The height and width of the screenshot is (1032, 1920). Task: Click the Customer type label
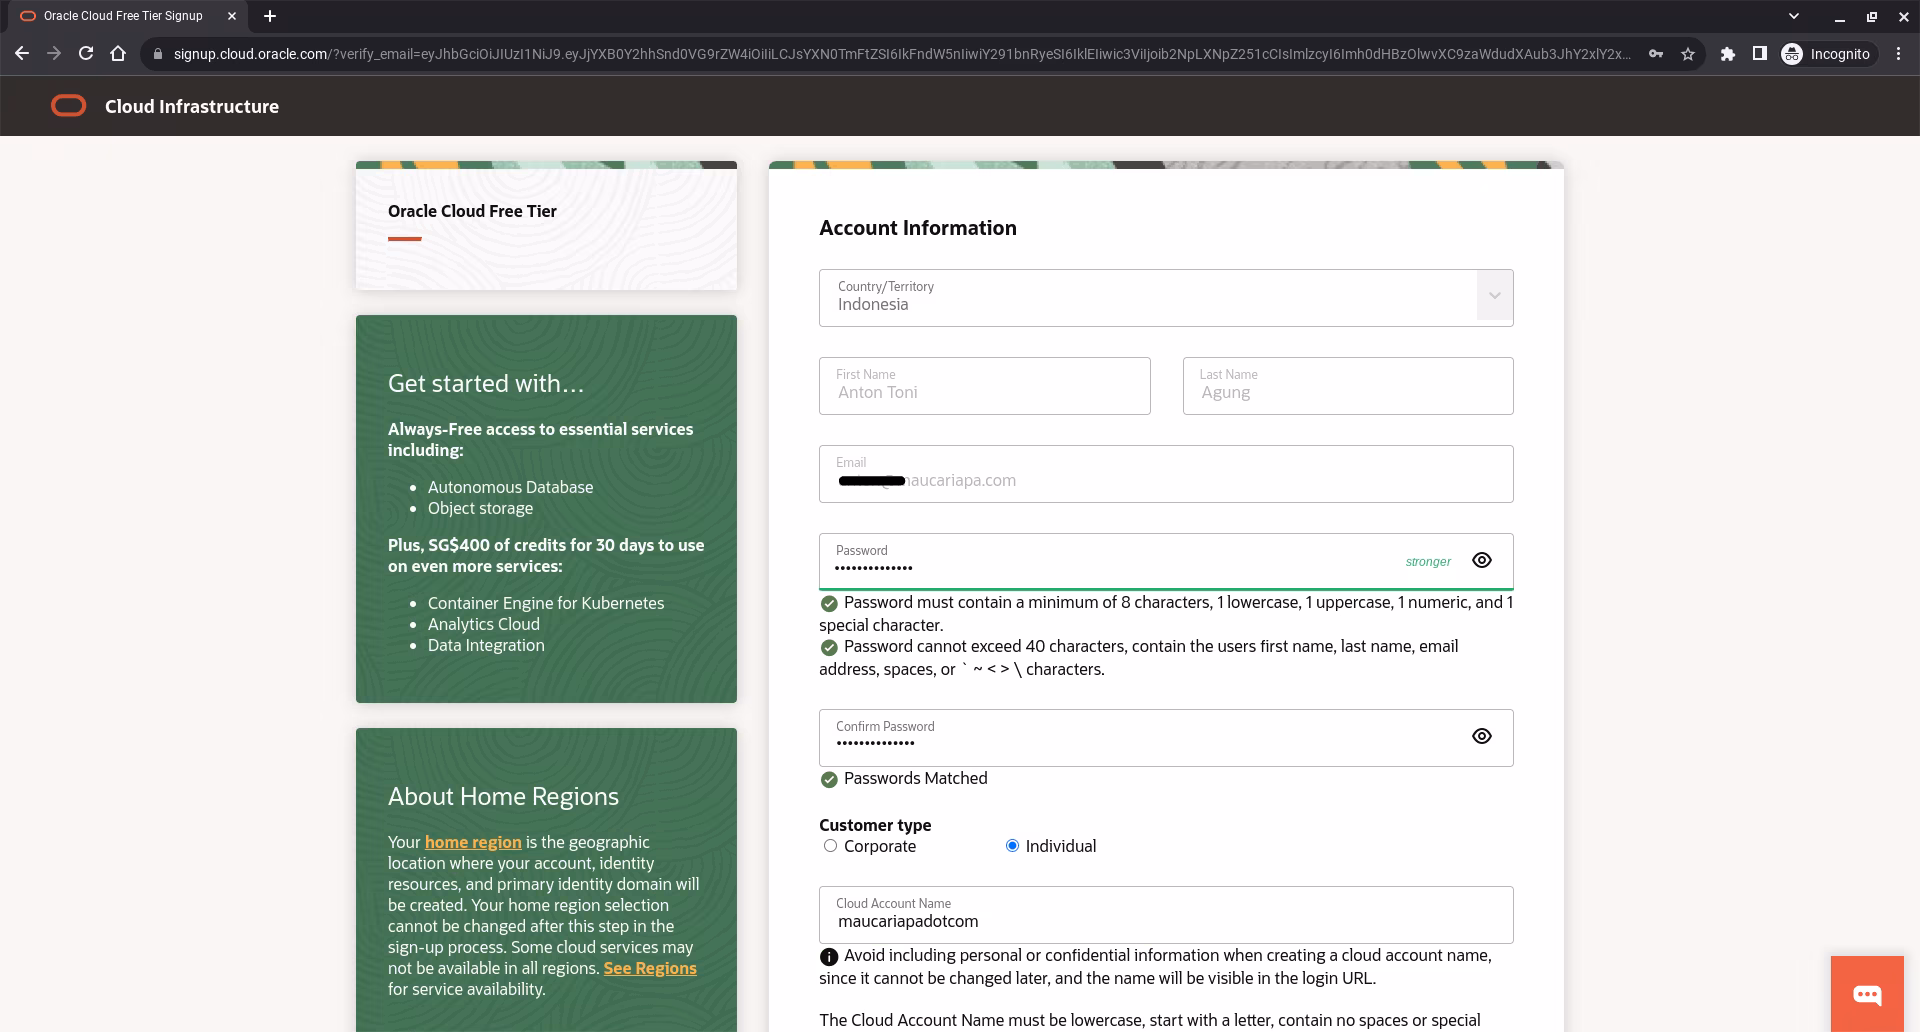[875, 825]
